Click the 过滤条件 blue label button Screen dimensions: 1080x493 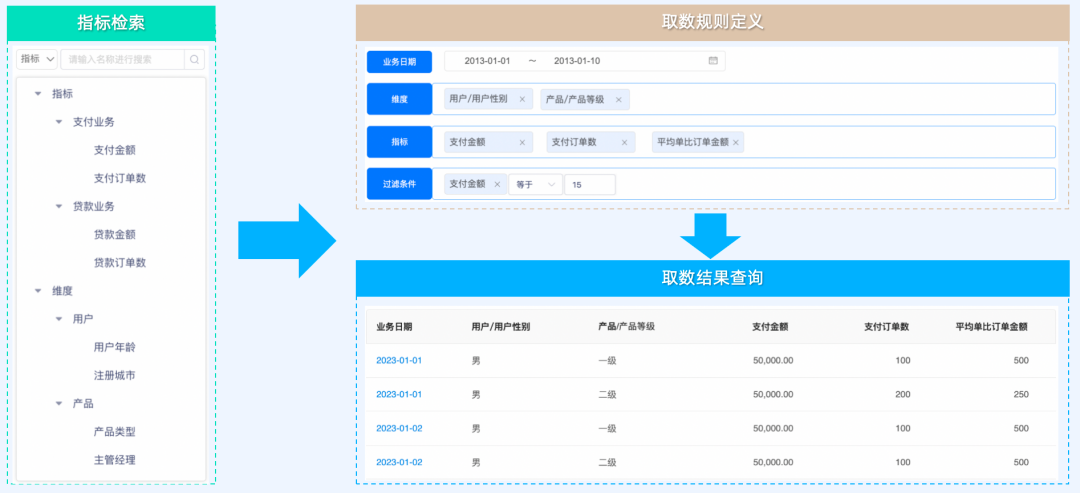[399, 184]
